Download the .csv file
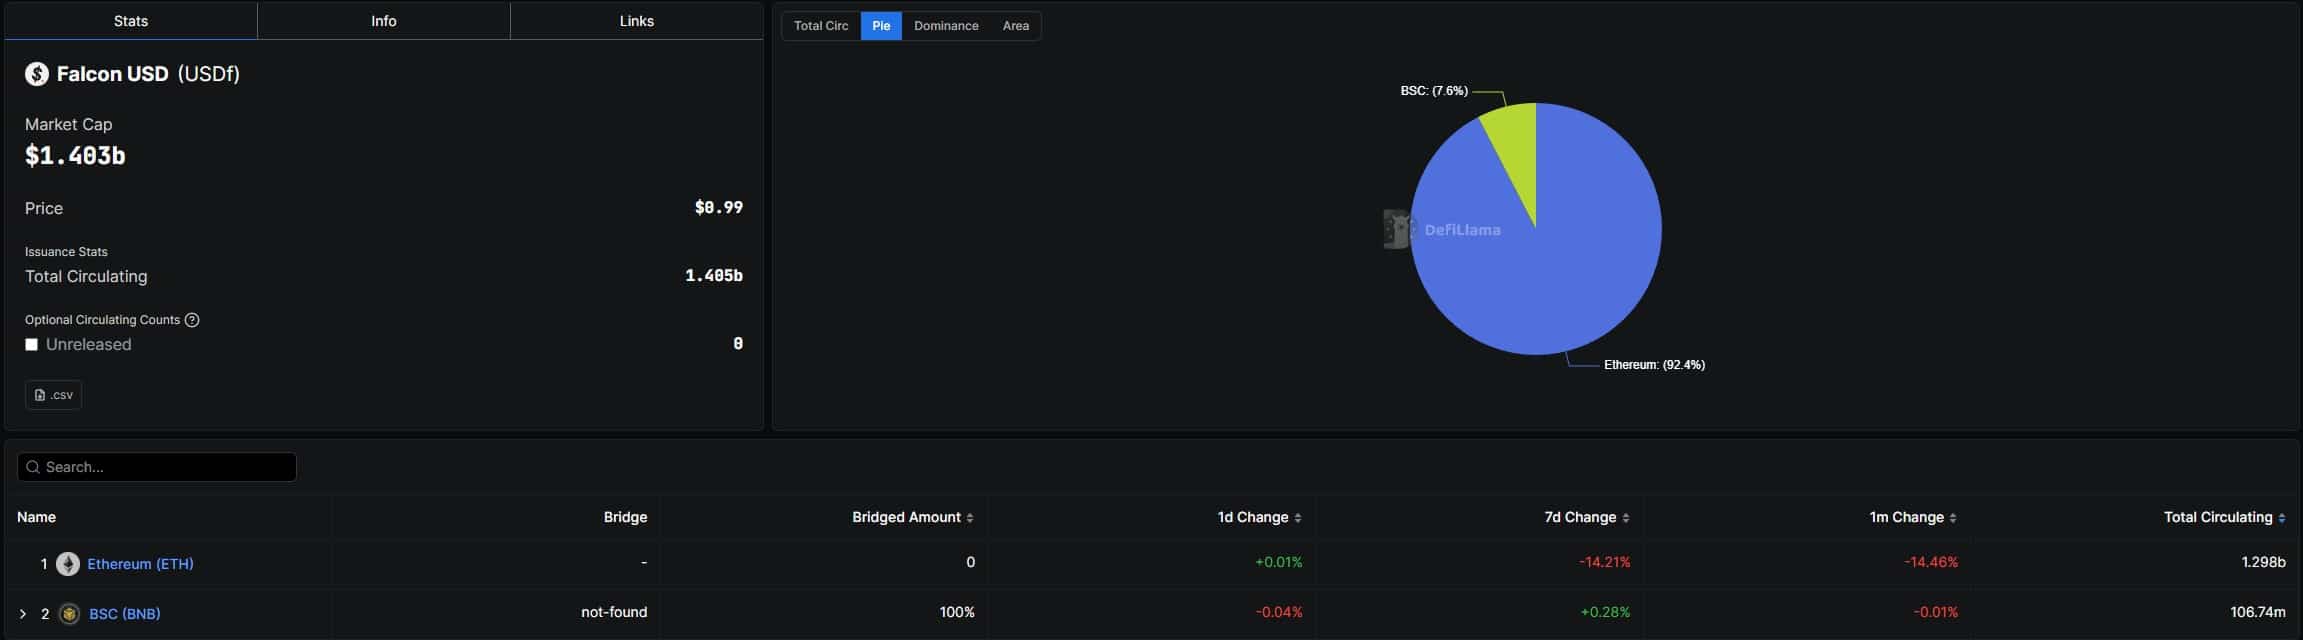This screenshot has height=640, width=2303. 53,395
